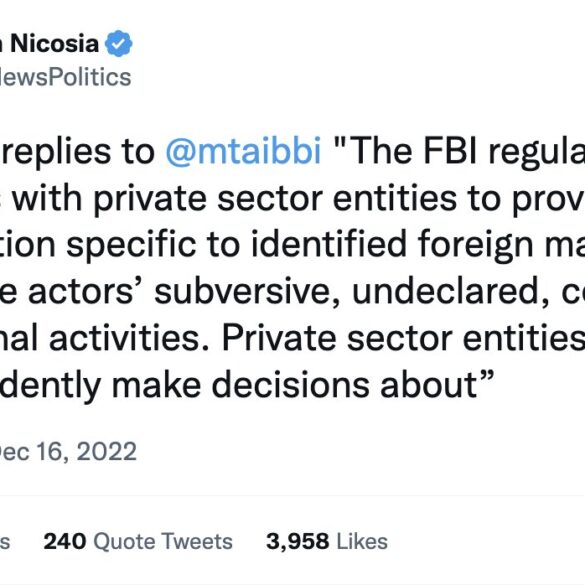Image resolution: width=585 pixels, height=585 pixels.
Task: Show the 3,958 Likes list
Action: coord(327,541)
